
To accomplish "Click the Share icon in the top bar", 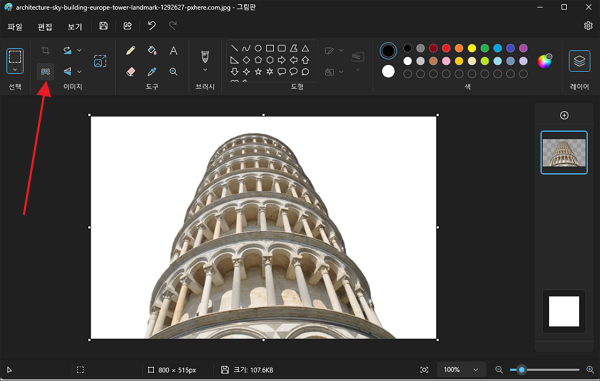I will point(127,26).
